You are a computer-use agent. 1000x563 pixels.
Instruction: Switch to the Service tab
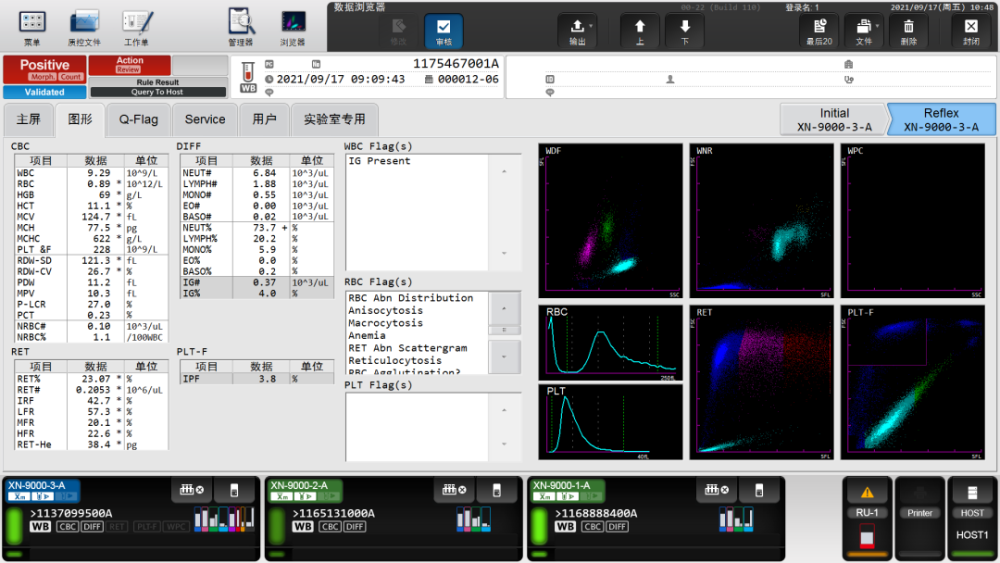click(205, 120)
